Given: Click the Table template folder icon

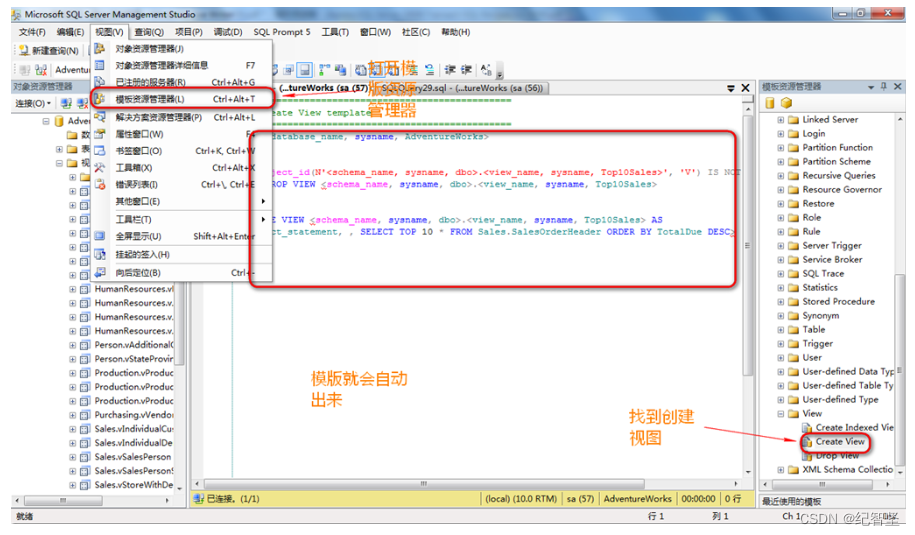Looking at the screenshot, I should click(x=794, y=330).
